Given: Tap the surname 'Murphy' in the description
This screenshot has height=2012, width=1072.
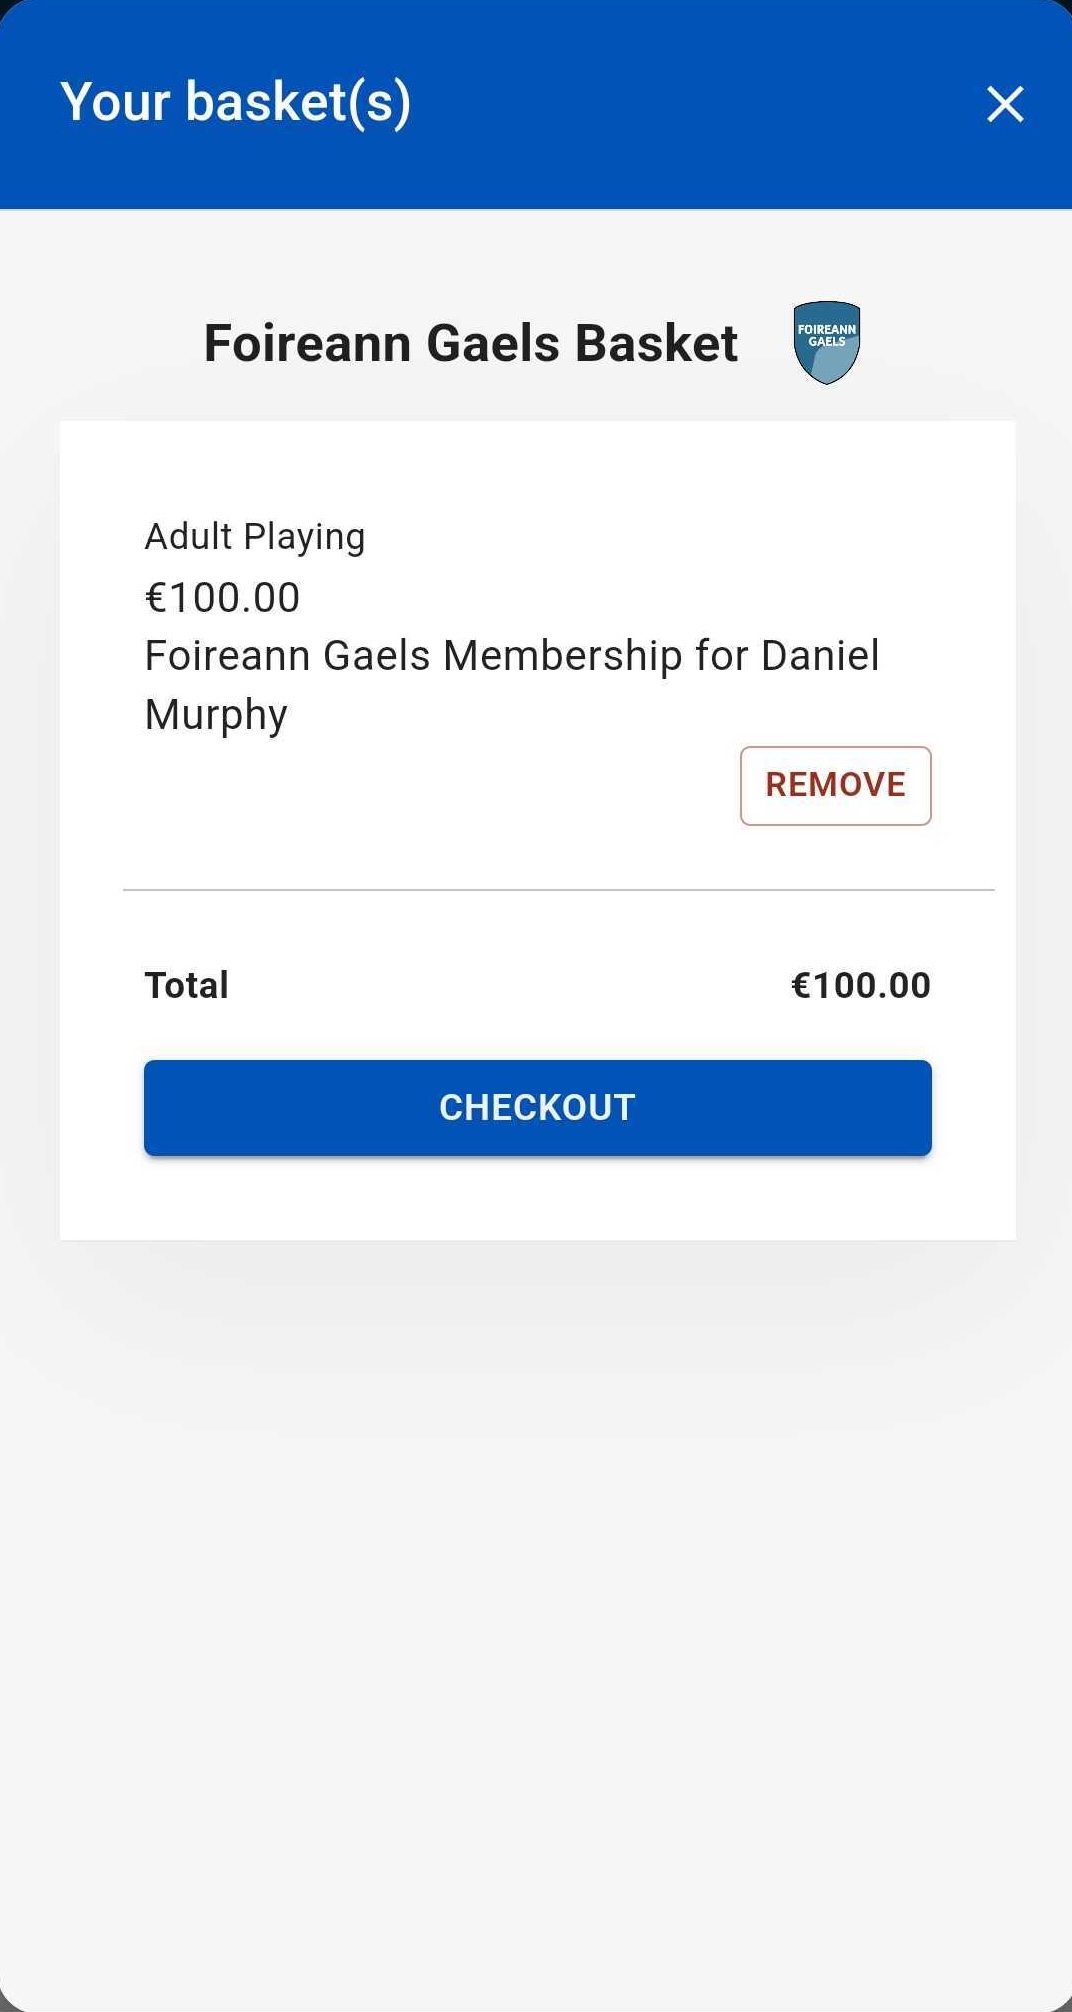Looking at the screenshot, I should (x=216, y=716).
